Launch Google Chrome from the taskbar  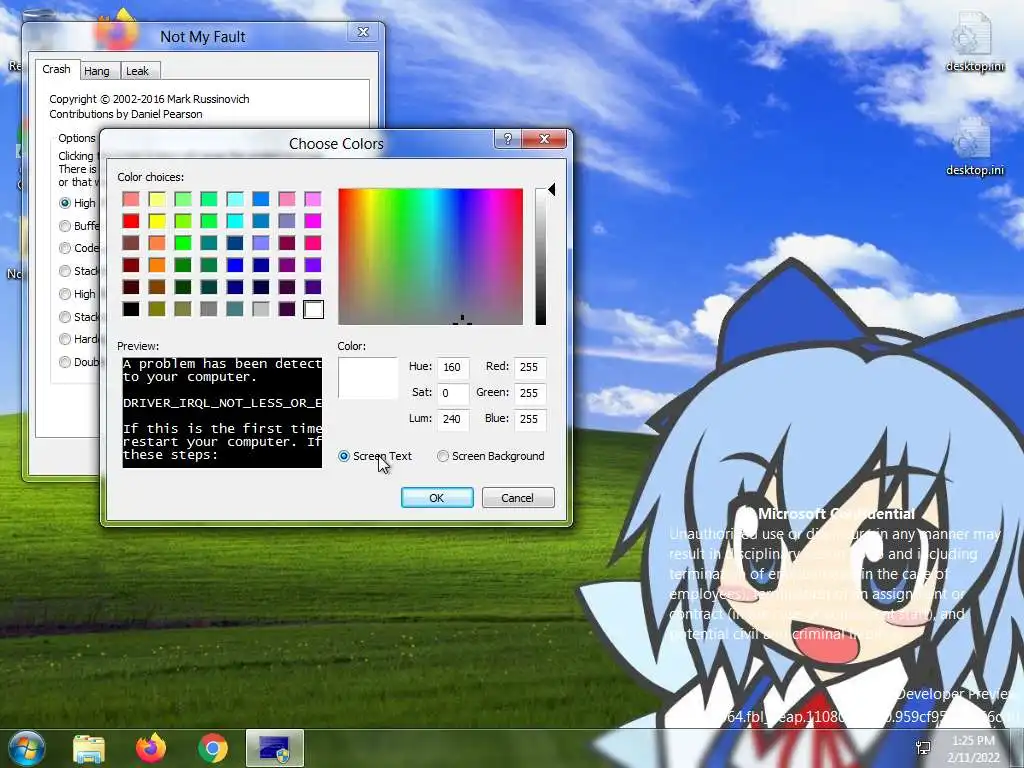[212, 748]
